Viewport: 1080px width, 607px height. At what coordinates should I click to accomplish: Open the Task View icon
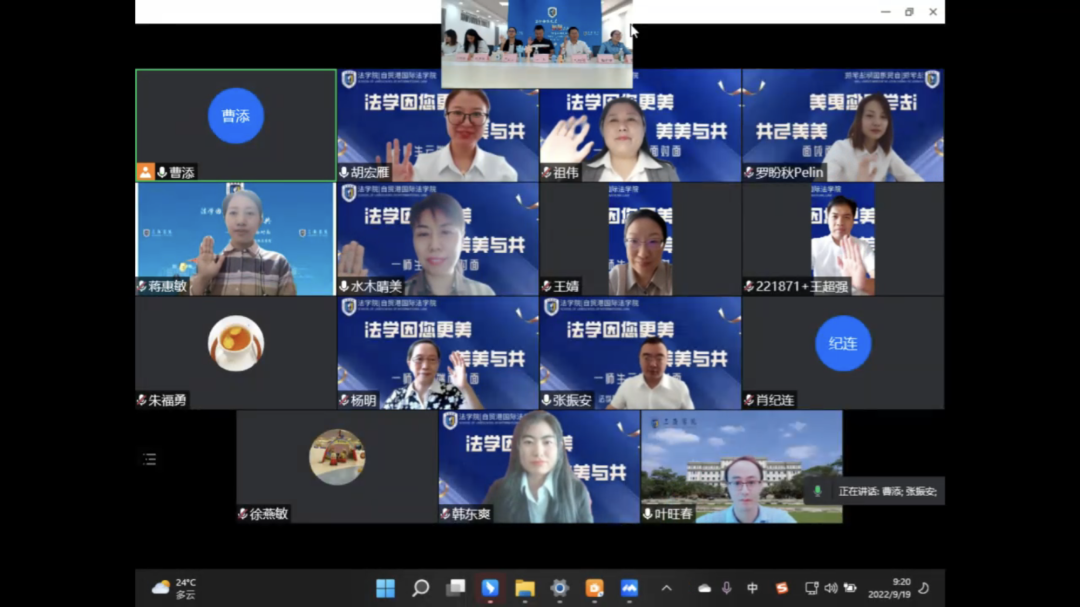tap(454, 588)
